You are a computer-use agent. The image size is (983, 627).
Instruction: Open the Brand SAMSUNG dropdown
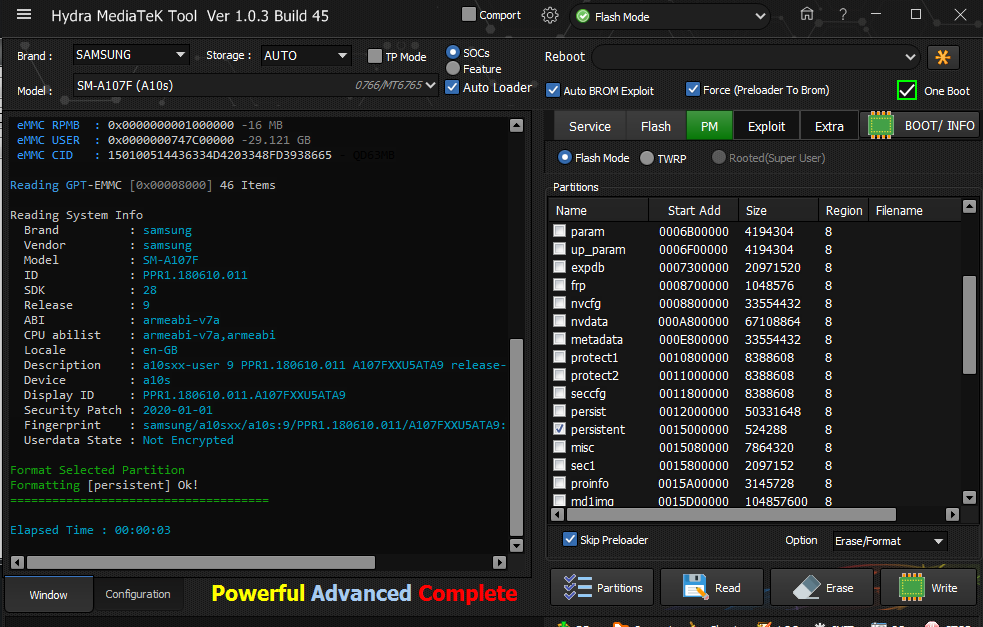[x=130, y=55]
